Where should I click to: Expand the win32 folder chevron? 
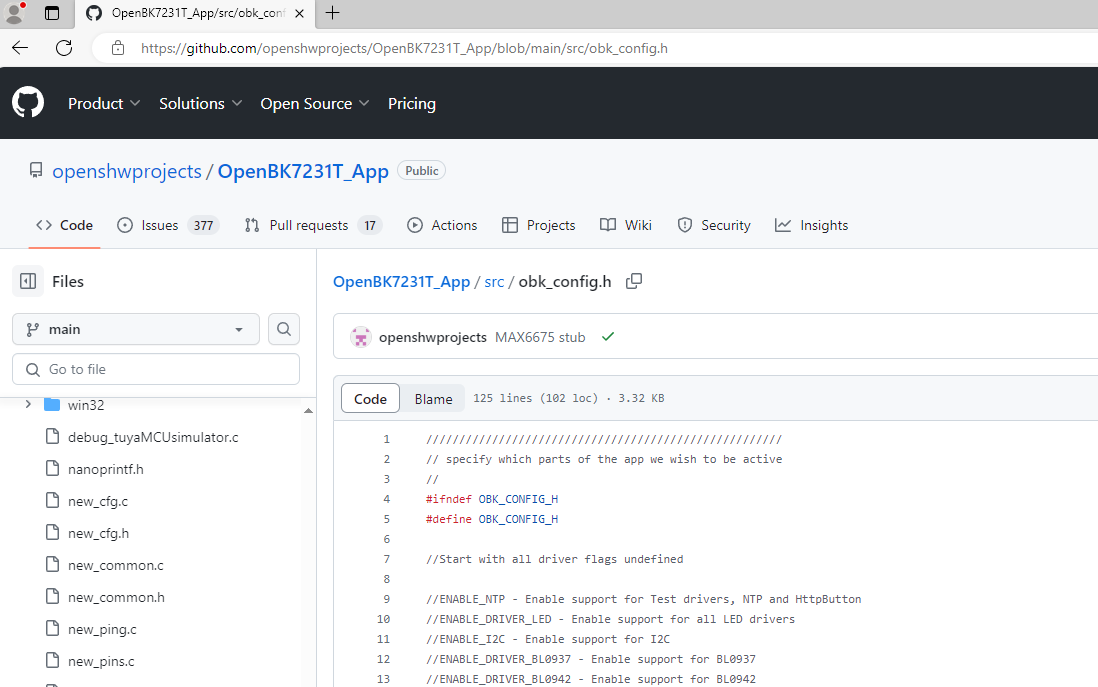tap(28, 404)
